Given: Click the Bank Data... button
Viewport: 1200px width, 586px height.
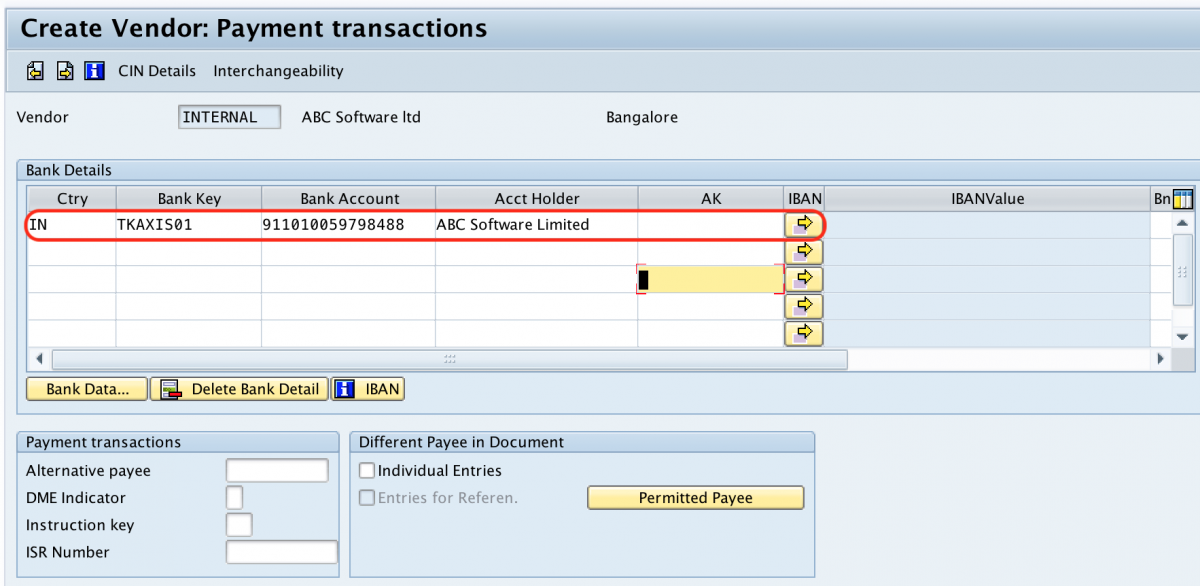Looking at the screenshot, I should 85,388.
